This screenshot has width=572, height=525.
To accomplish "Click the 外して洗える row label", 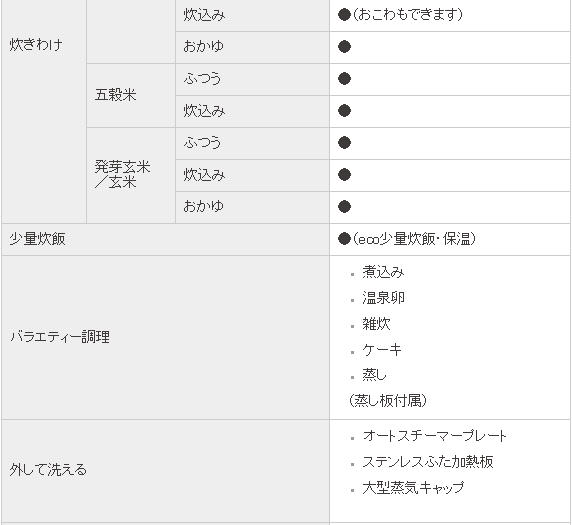I will coord(48,470).
